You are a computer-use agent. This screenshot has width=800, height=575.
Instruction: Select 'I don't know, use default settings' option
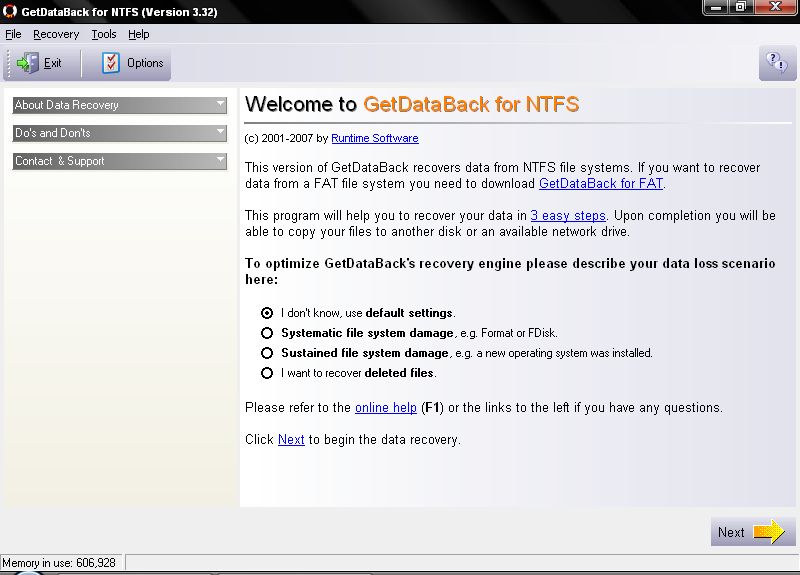coord(267,313)
